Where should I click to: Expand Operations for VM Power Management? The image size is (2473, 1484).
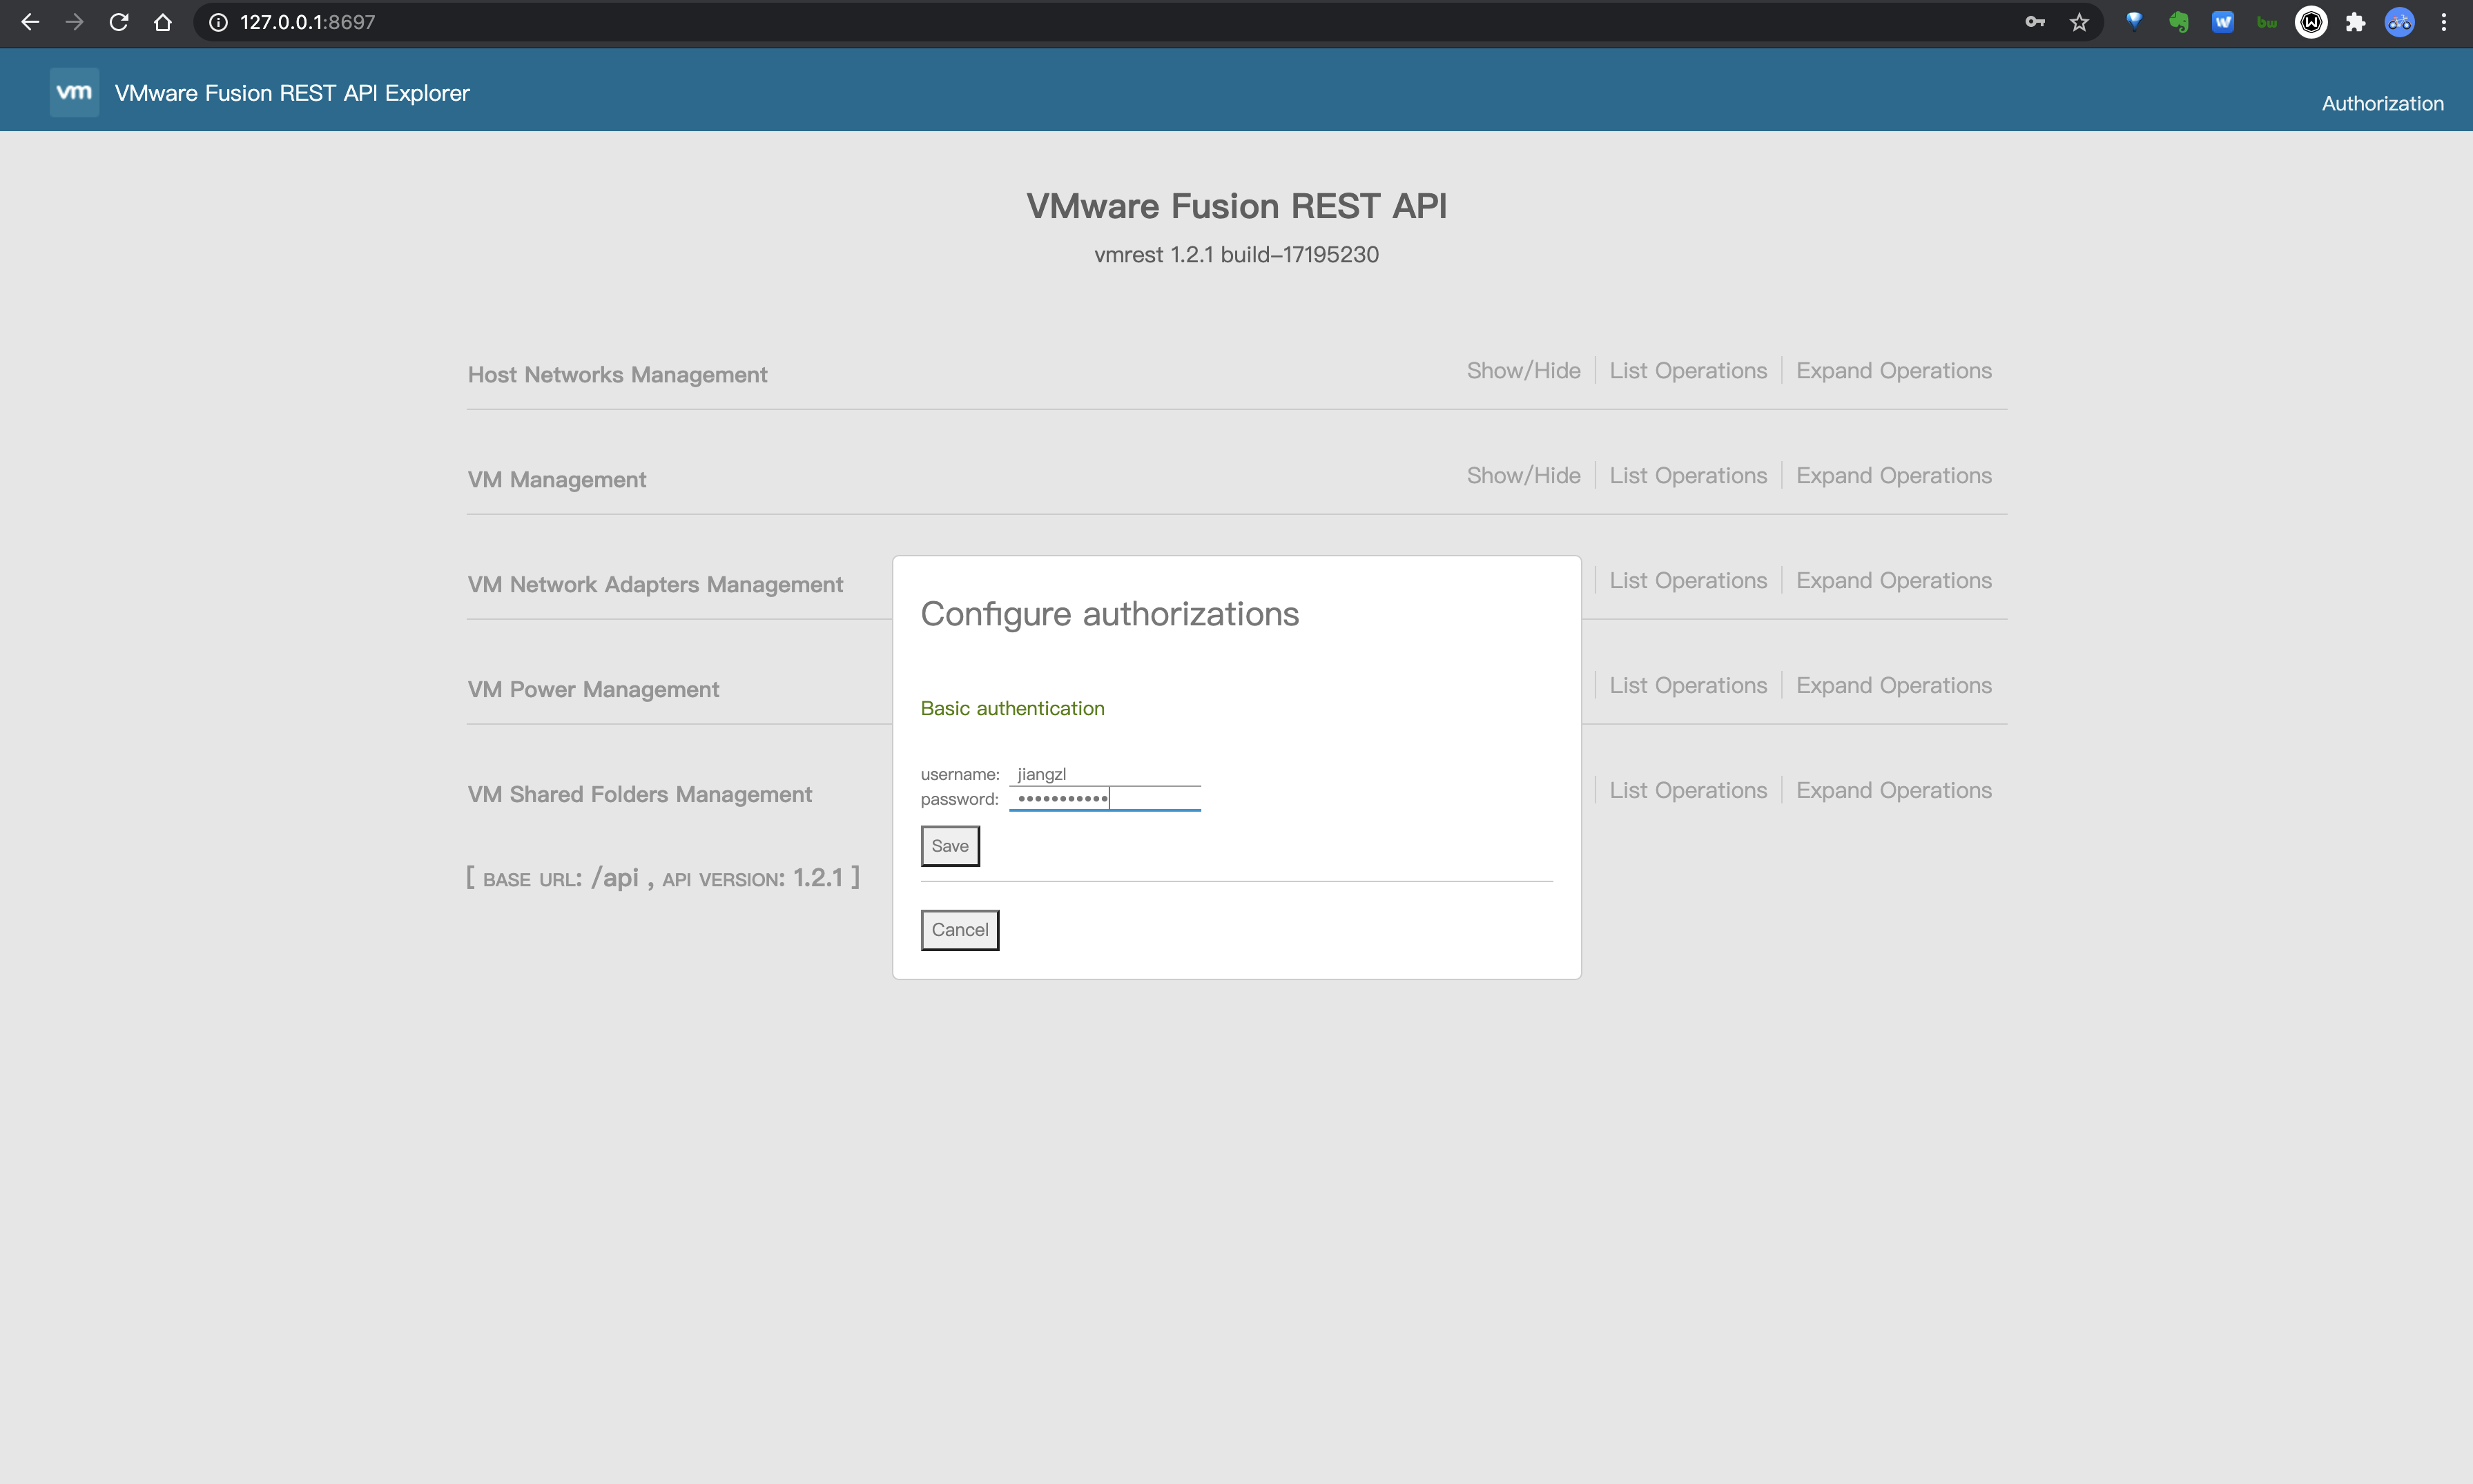1894,685
